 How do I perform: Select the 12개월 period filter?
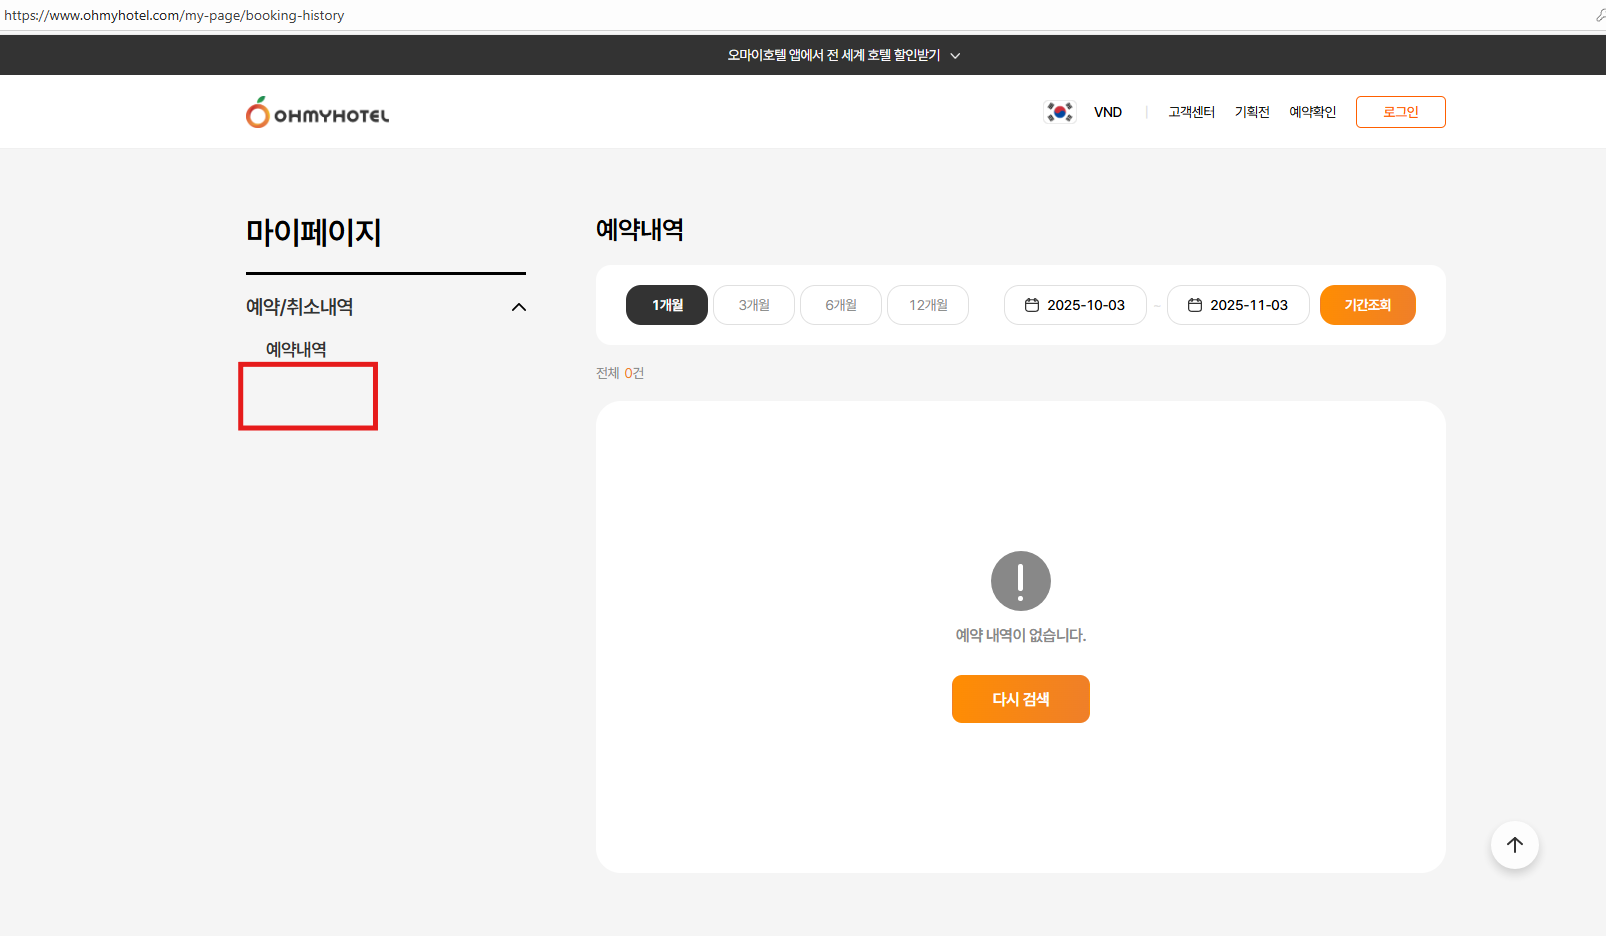[928, 305]
